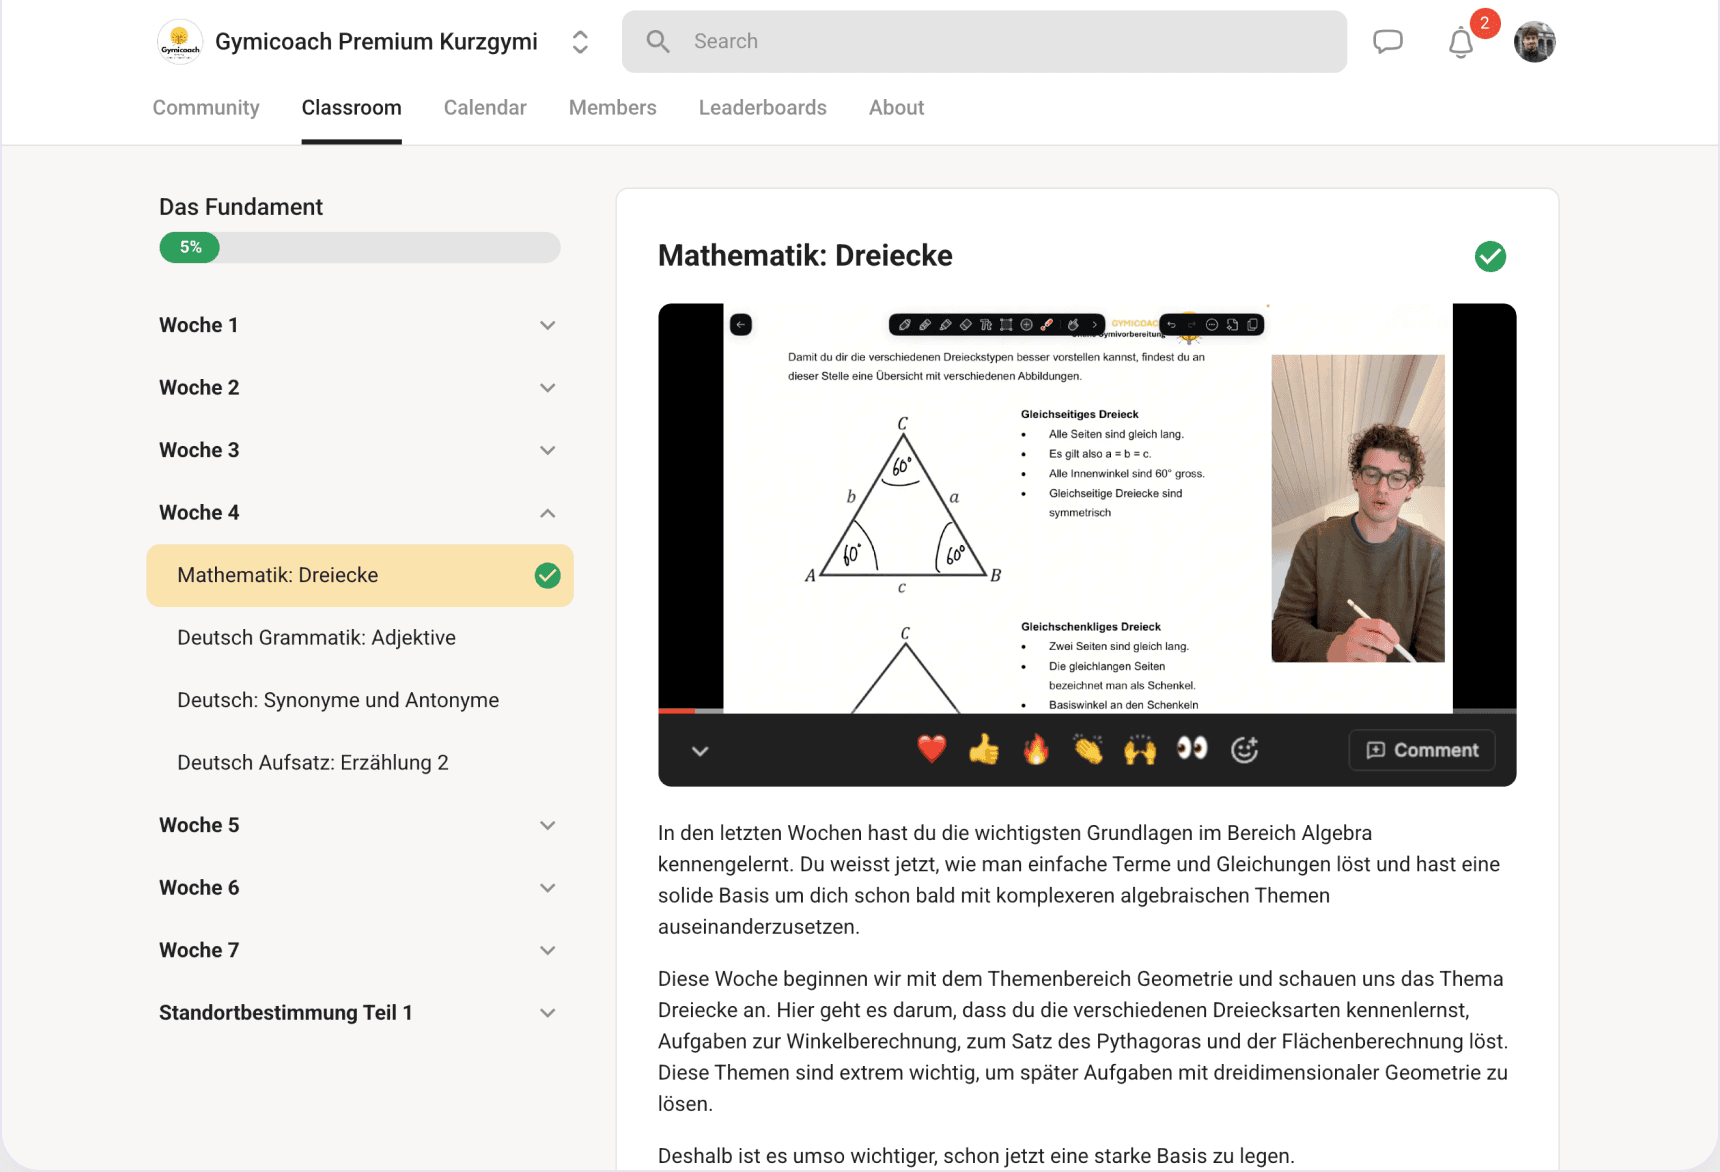This screenshot has height=1172, width=1720.
Task: Open the profile avatar menu
Action: (1535, 42)
